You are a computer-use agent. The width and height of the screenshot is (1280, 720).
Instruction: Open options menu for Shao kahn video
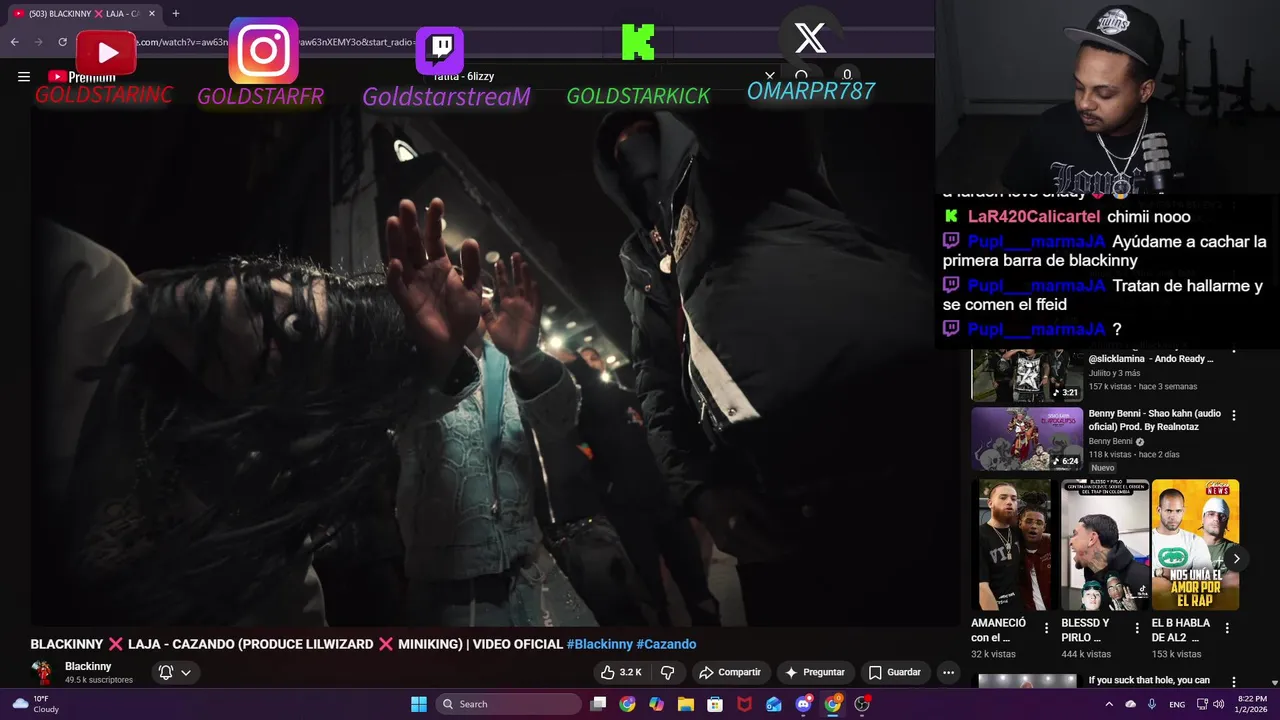pos(1233,415)
